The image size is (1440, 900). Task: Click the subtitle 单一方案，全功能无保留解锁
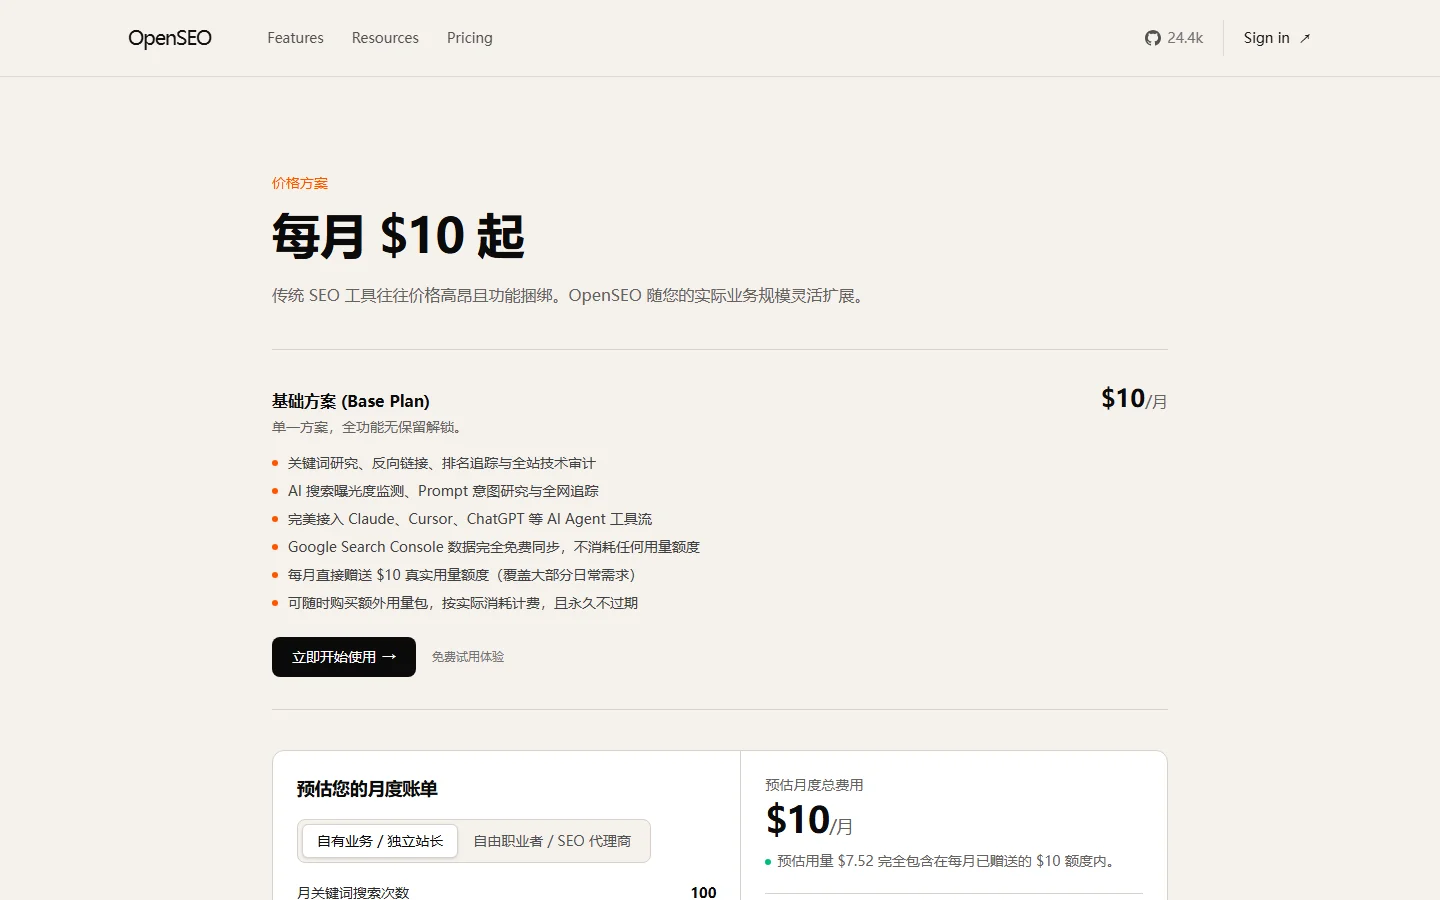point(369,427)
